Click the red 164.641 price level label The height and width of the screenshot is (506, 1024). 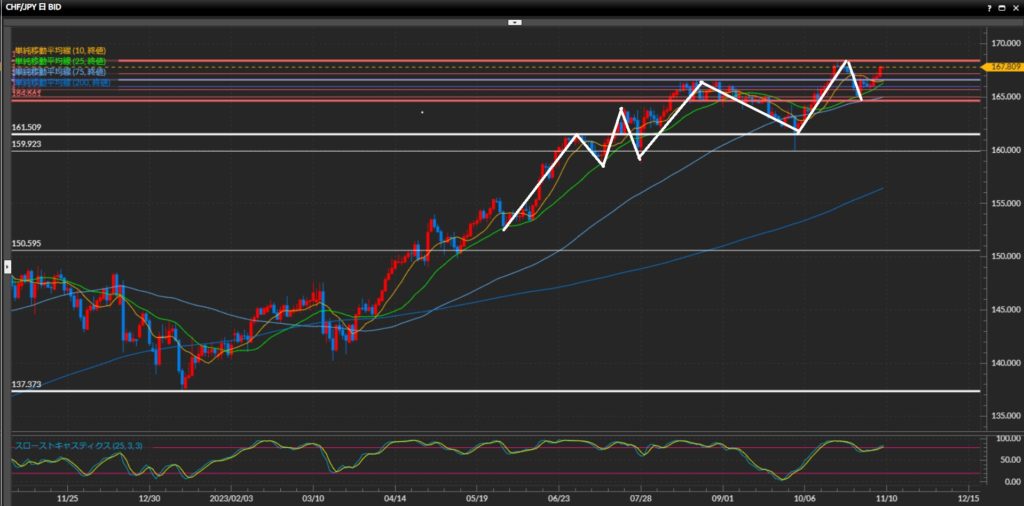(x=26, y=93)
